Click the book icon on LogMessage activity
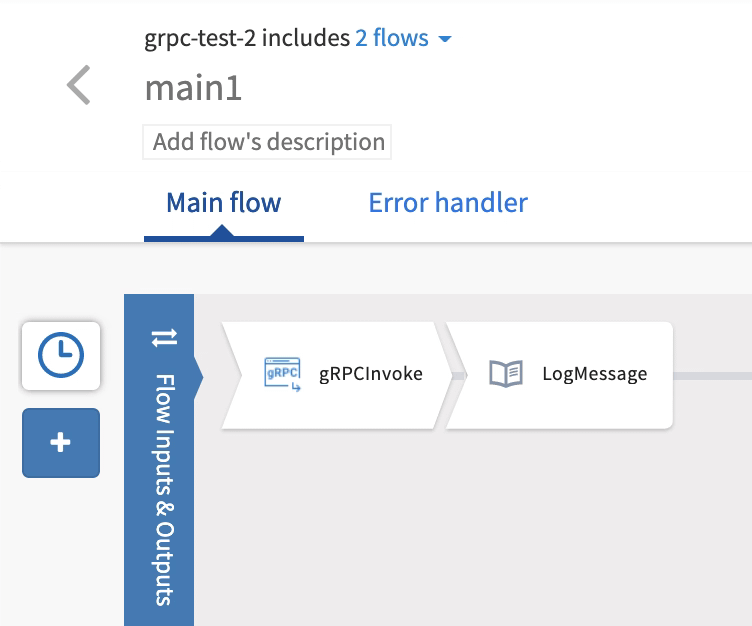The height and width of the screenshot is (626, 752). [506, 374]
